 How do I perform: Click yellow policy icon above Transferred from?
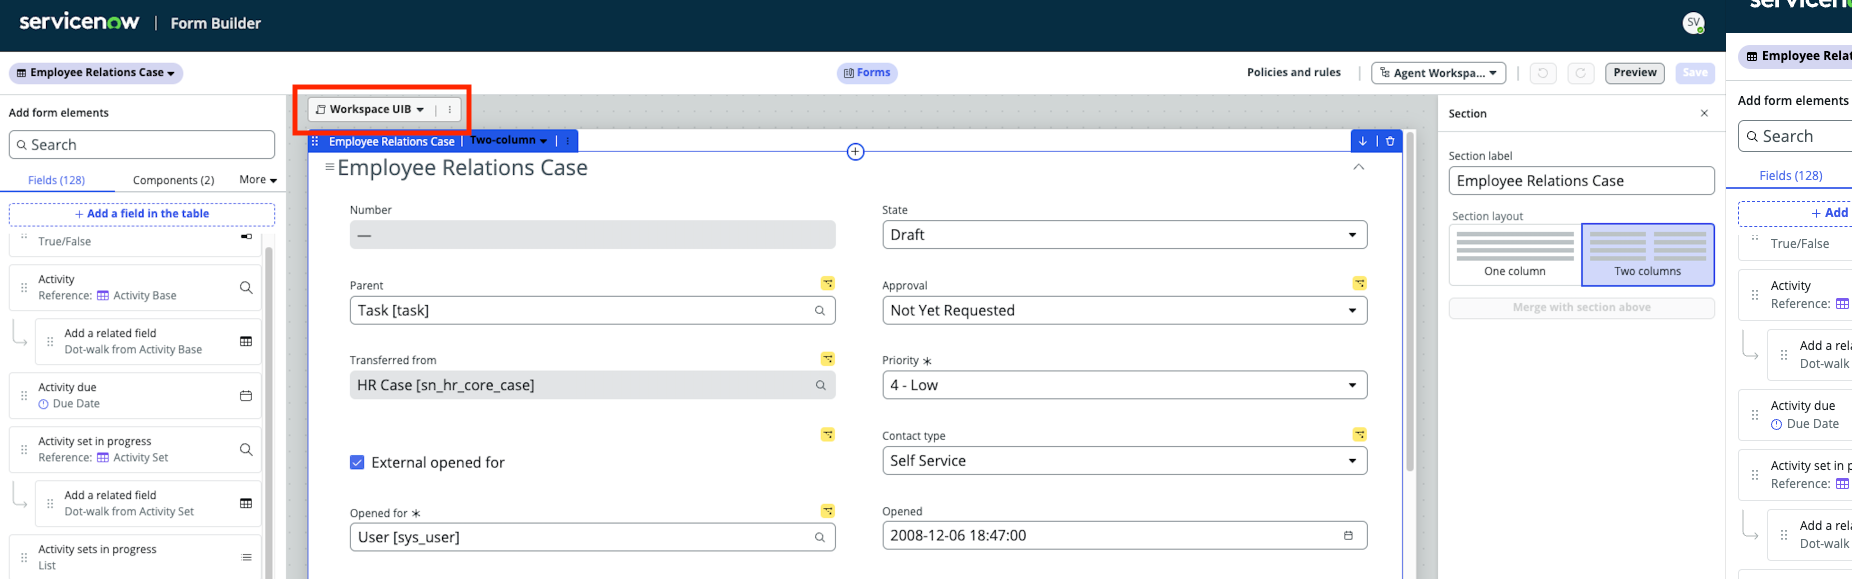828,359
